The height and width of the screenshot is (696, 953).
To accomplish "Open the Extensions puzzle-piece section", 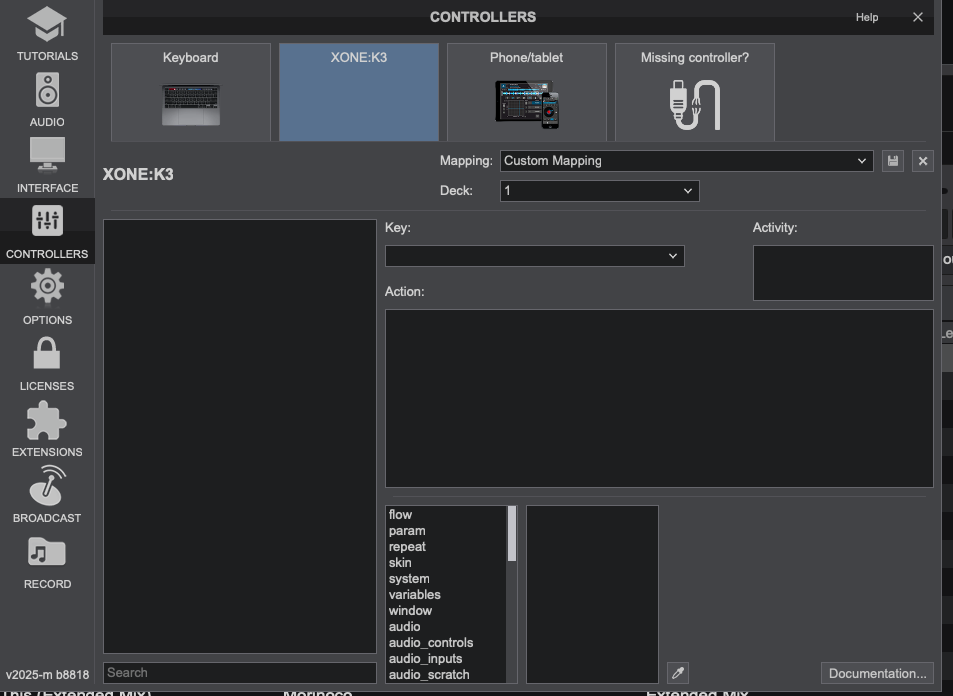I will point(47,430).
